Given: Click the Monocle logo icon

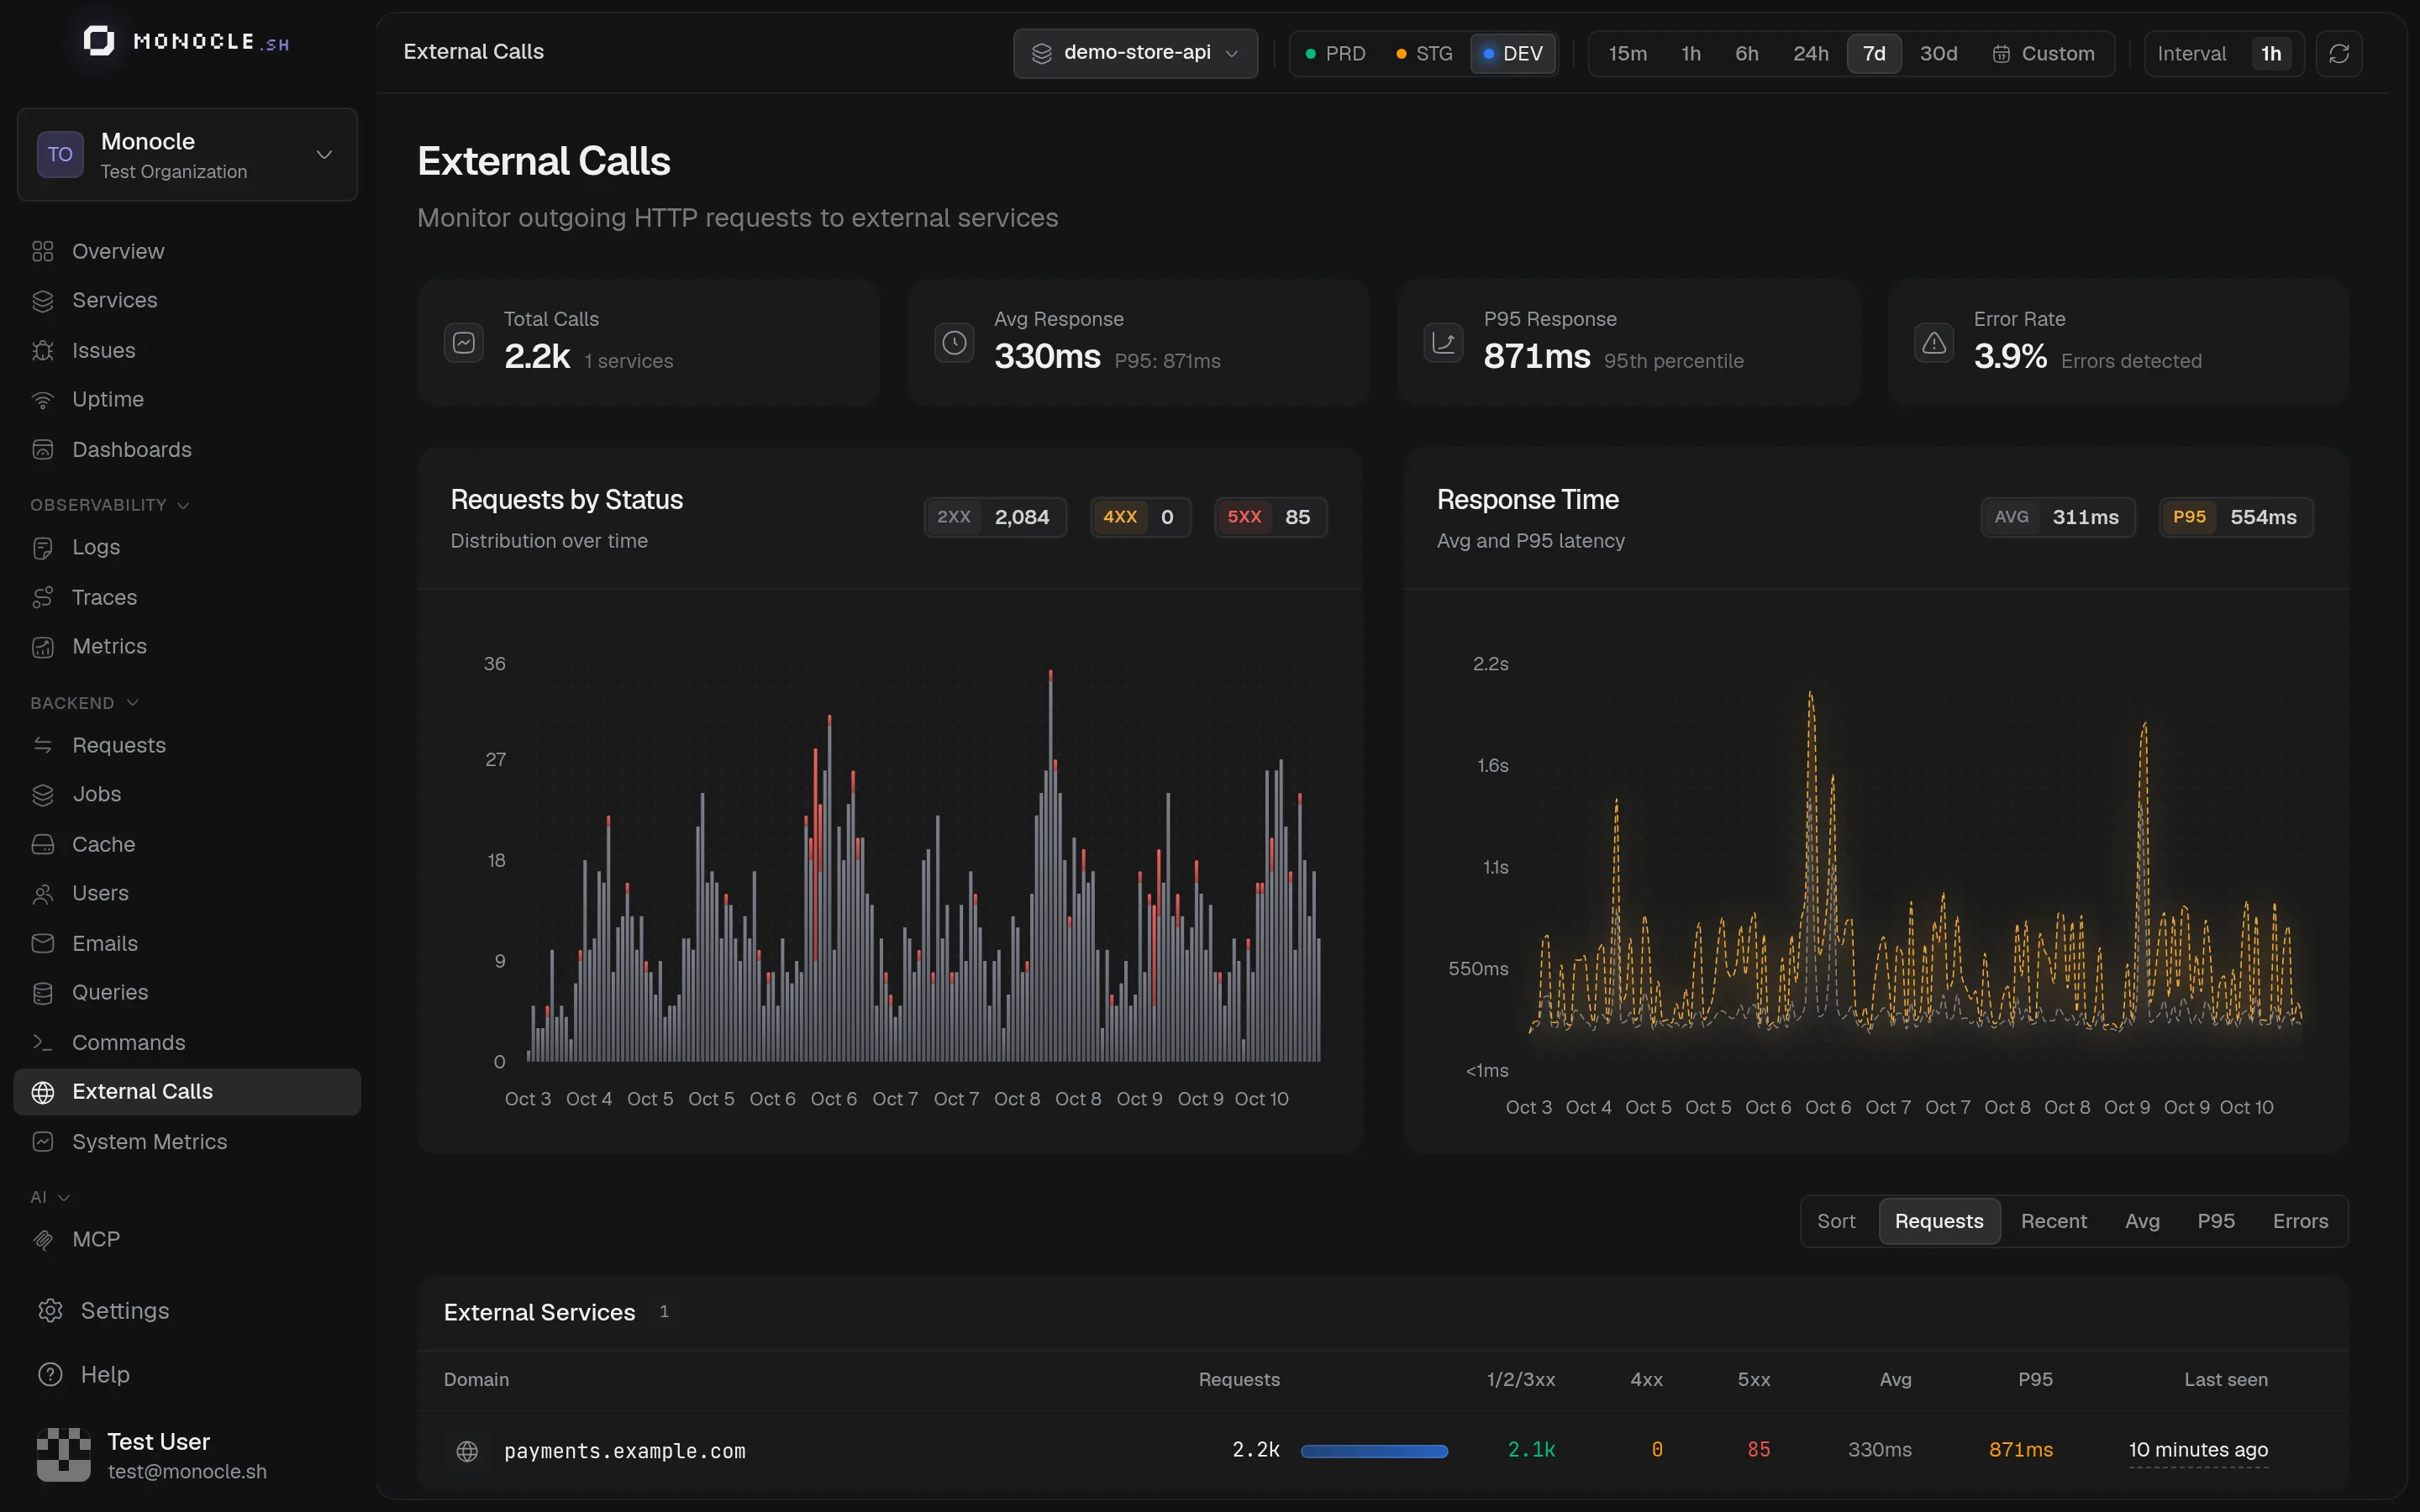Looking at the screenshot, I should [x=98, y=41].
